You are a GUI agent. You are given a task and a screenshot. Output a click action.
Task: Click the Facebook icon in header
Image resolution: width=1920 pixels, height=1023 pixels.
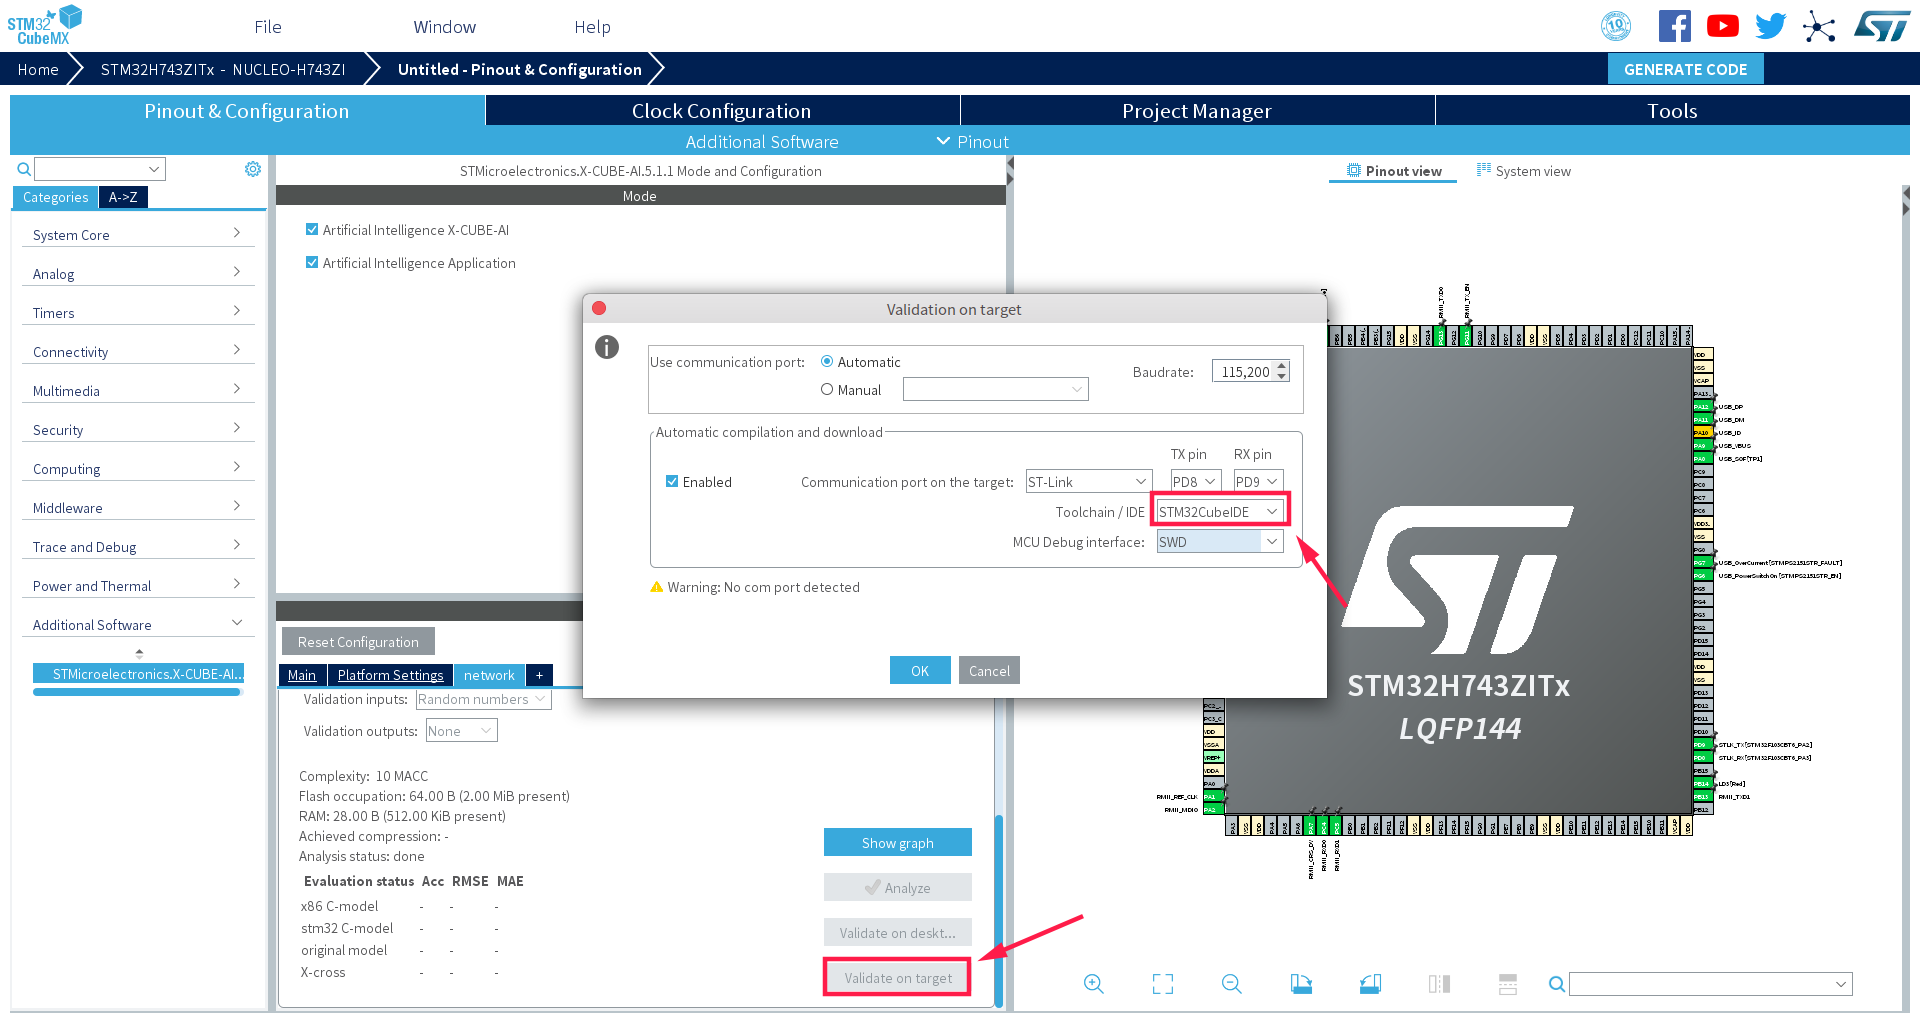[1674, 26]
